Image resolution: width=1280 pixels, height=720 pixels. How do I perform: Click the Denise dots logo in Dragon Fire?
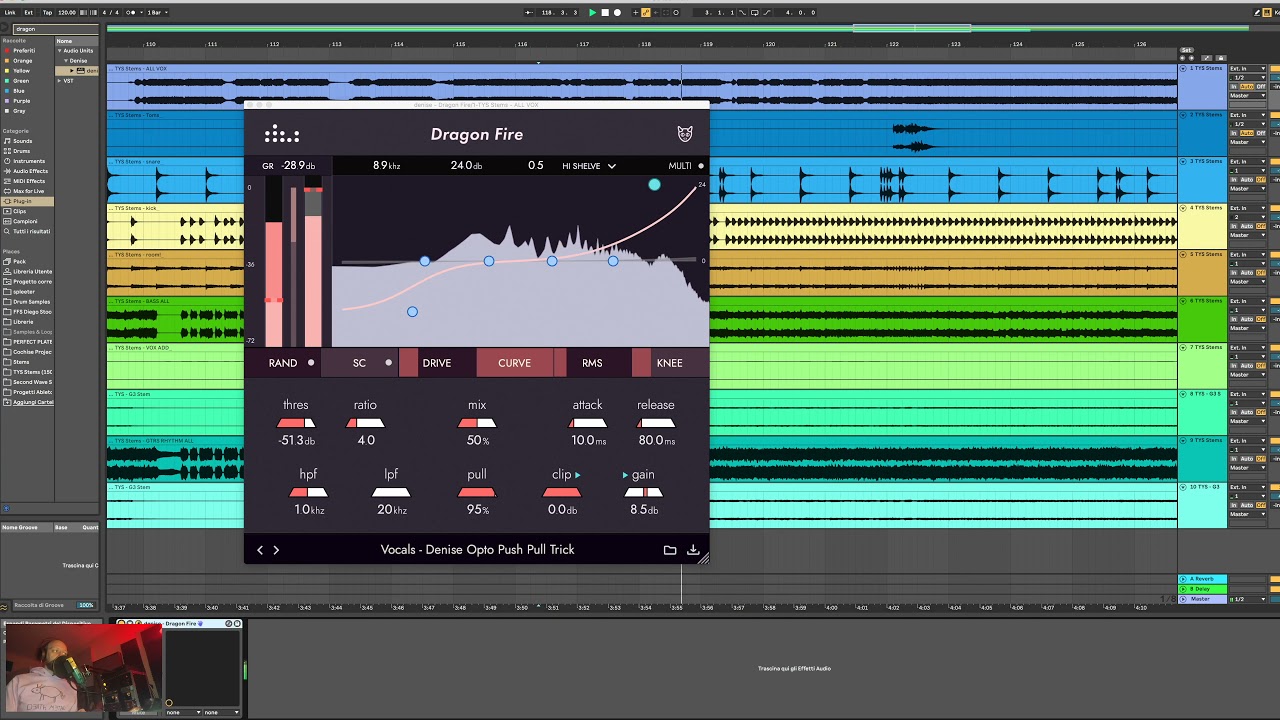coord(282,135)
